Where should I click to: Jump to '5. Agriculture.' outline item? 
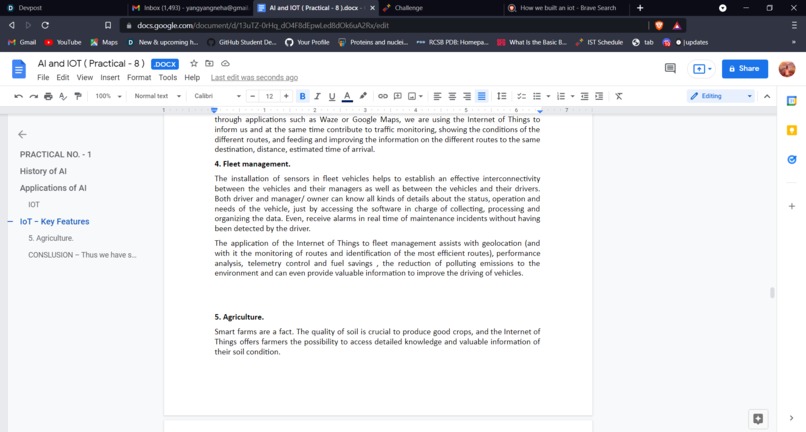pyautogui.click(x=51, y=238)
